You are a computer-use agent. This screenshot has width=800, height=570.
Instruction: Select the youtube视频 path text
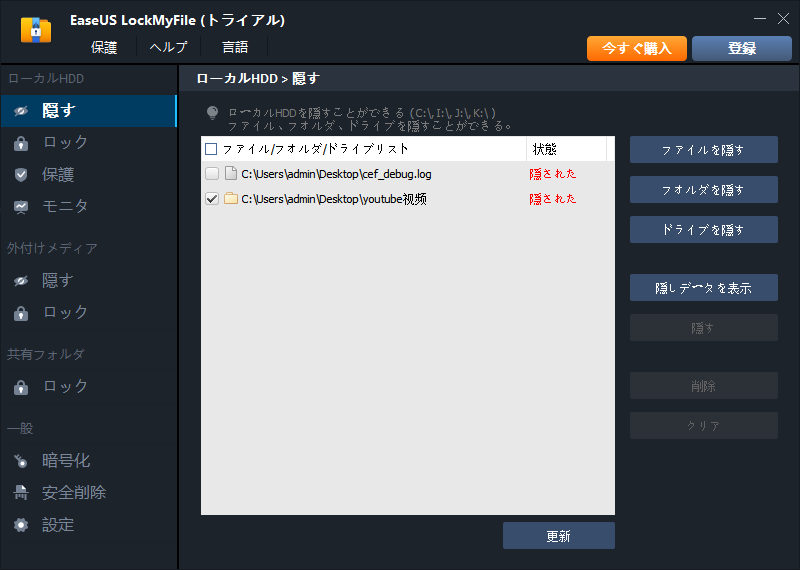(334, 199)
